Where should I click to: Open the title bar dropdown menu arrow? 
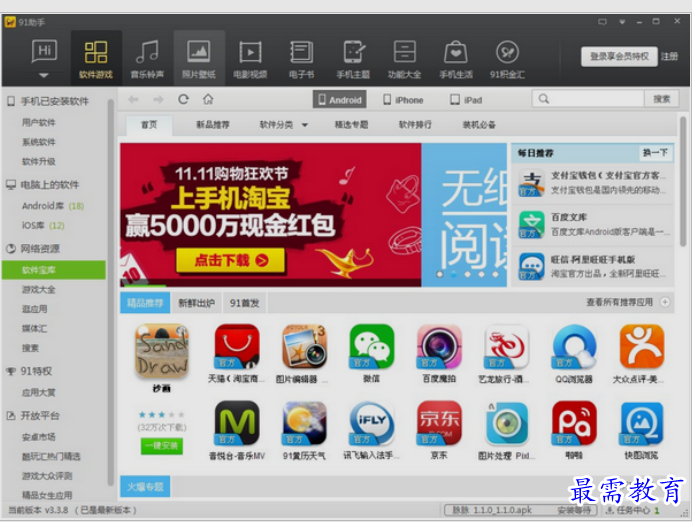[x=622, y=22]
